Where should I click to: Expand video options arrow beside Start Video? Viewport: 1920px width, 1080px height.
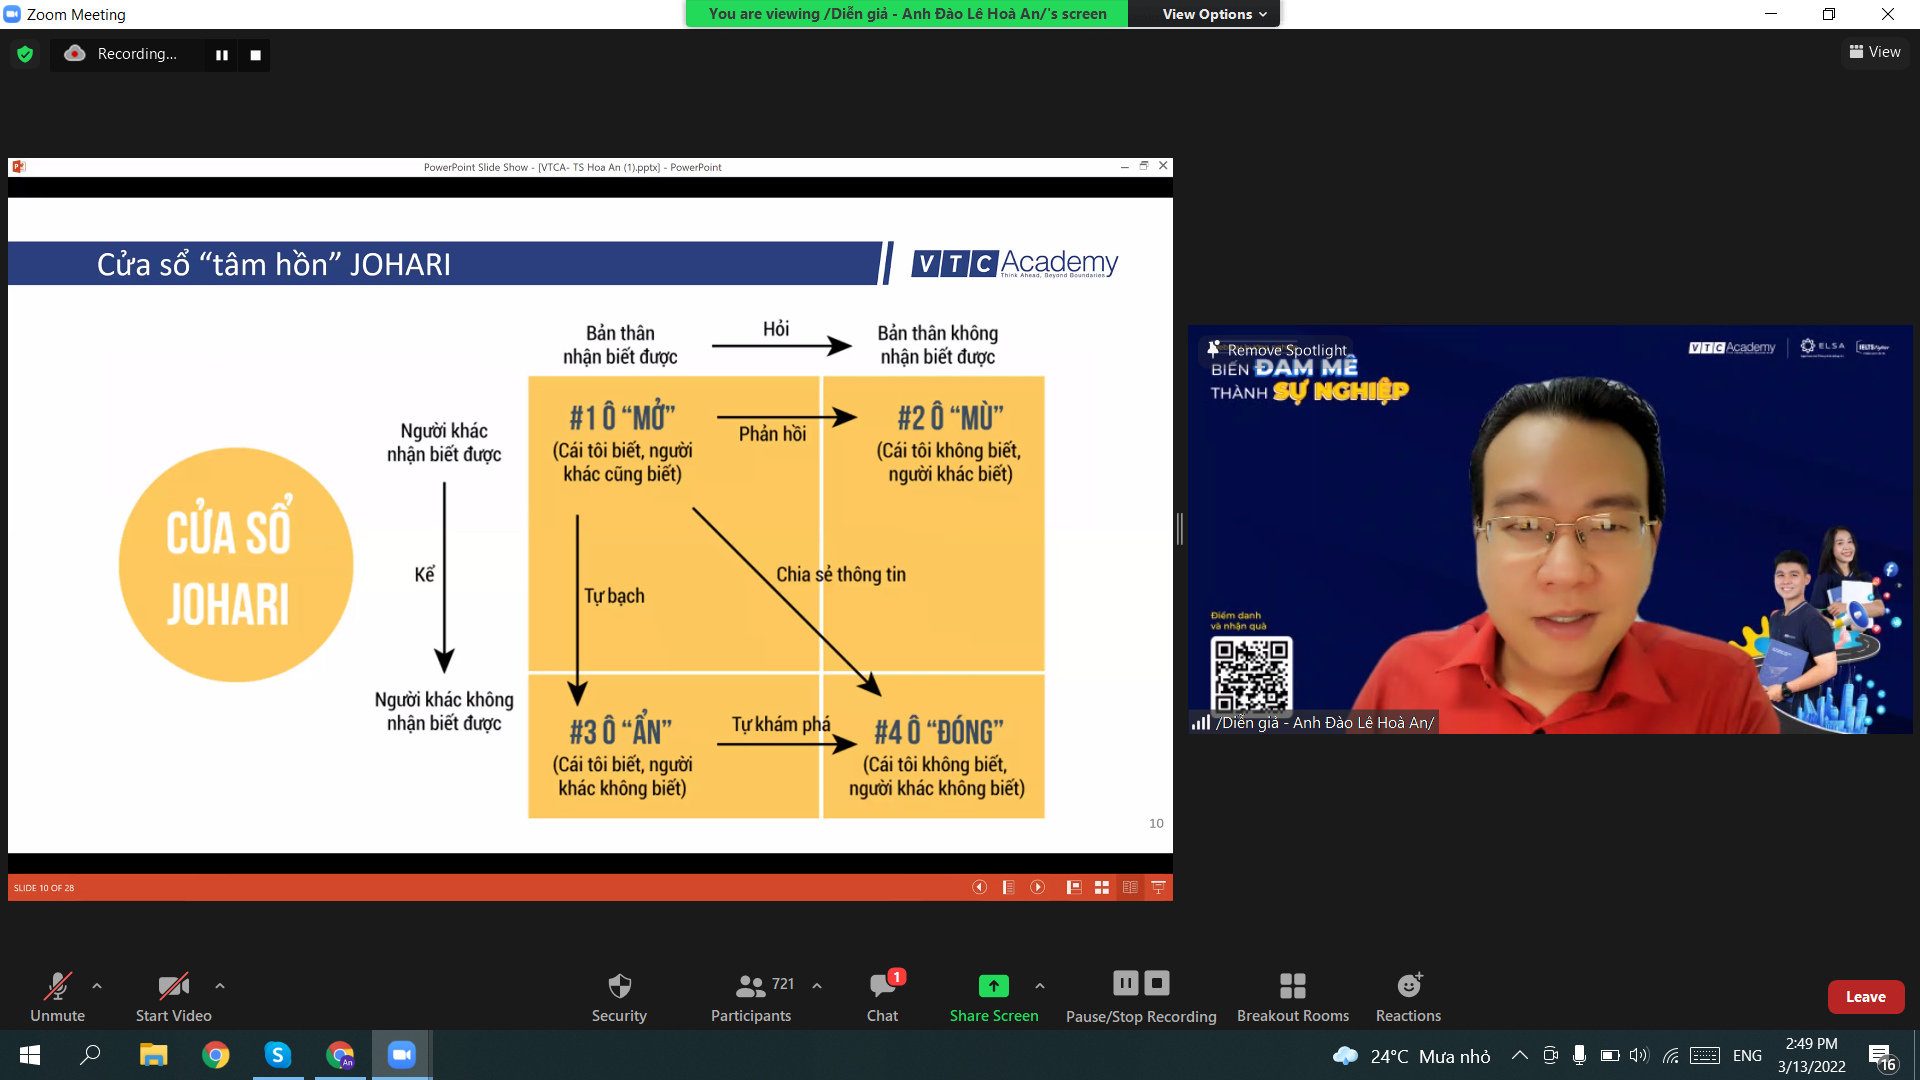tap(220, 986)
